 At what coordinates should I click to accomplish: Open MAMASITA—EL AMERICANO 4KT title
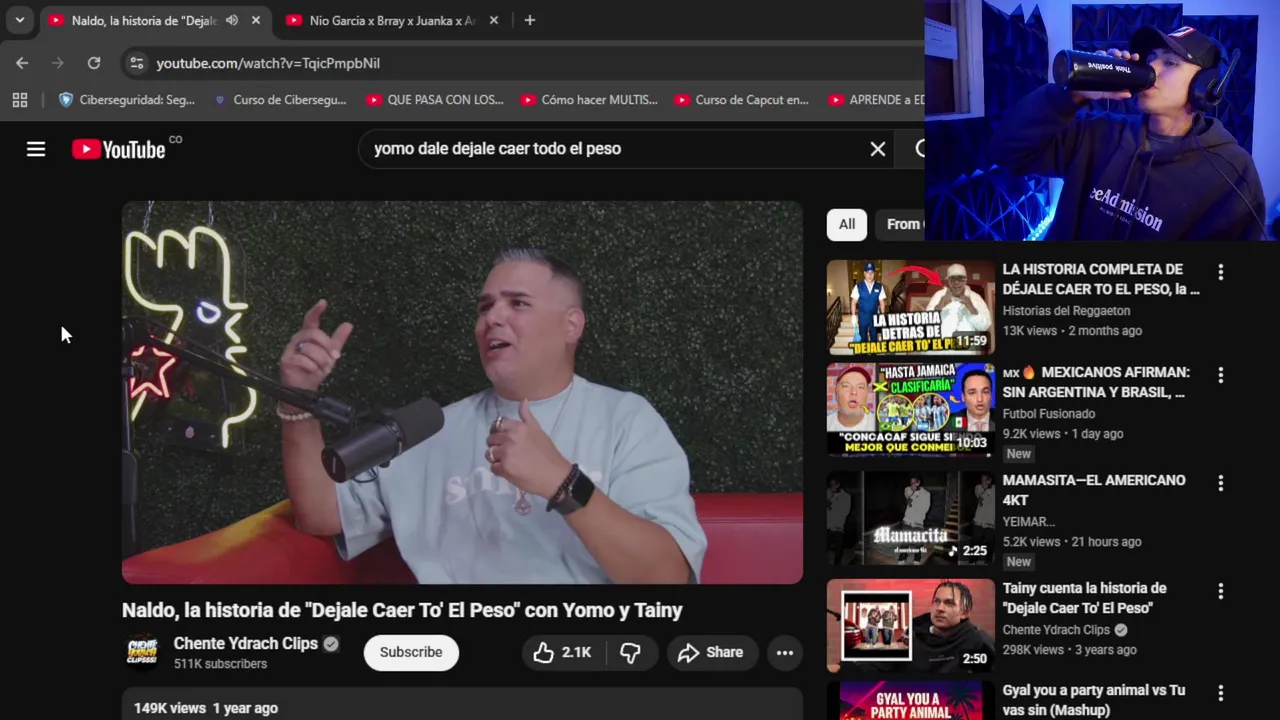click(x=1094, y=490)
